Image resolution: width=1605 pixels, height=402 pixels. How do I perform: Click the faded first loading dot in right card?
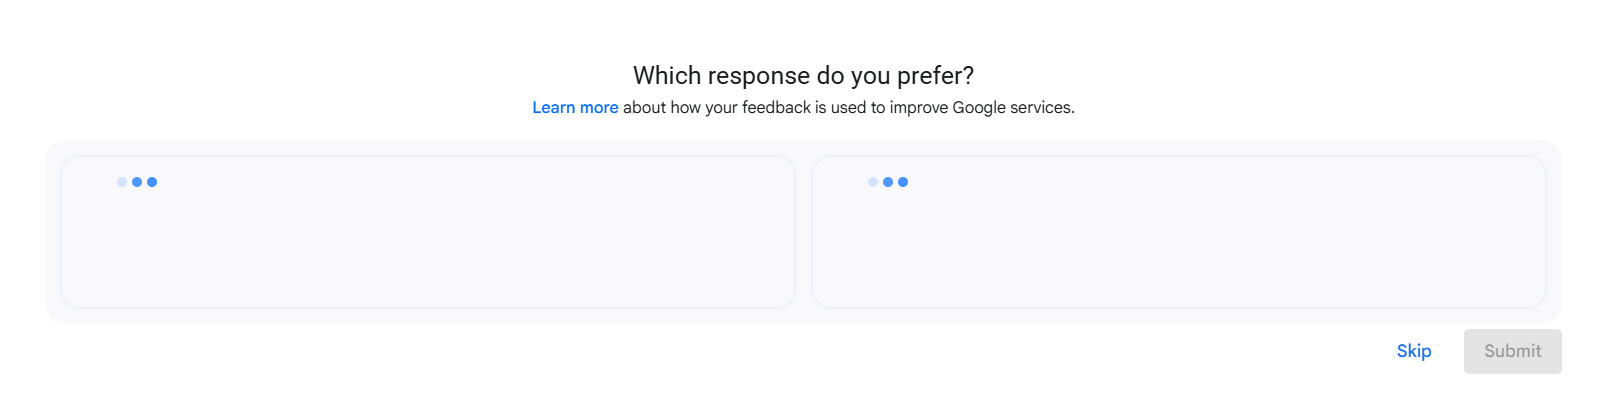click(873, 182)
